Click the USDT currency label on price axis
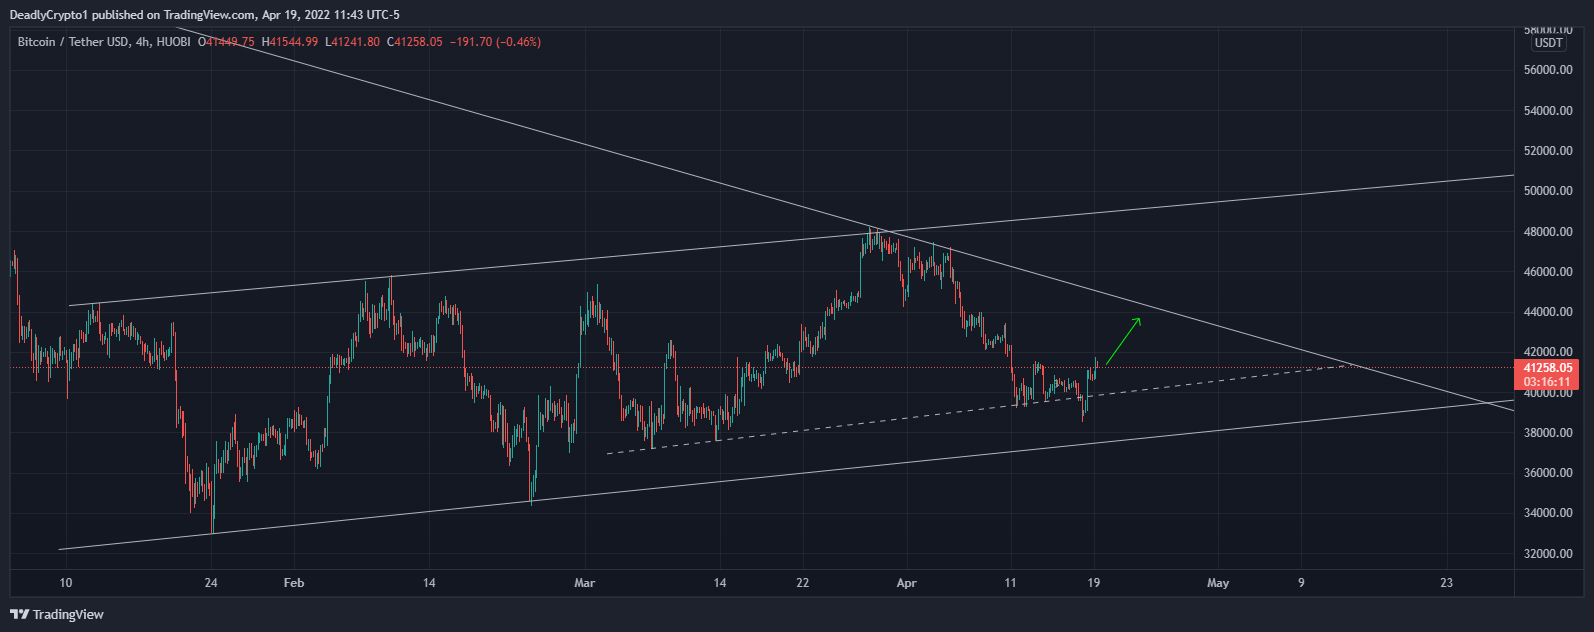Screen dimensions: 1594x632 [1549, 43]
